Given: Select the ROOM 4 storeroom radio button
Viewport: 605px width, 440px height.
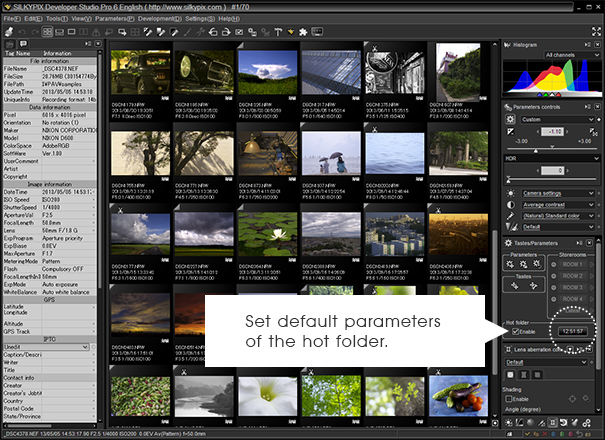Looking at the screenshot, I should point(554,299).
